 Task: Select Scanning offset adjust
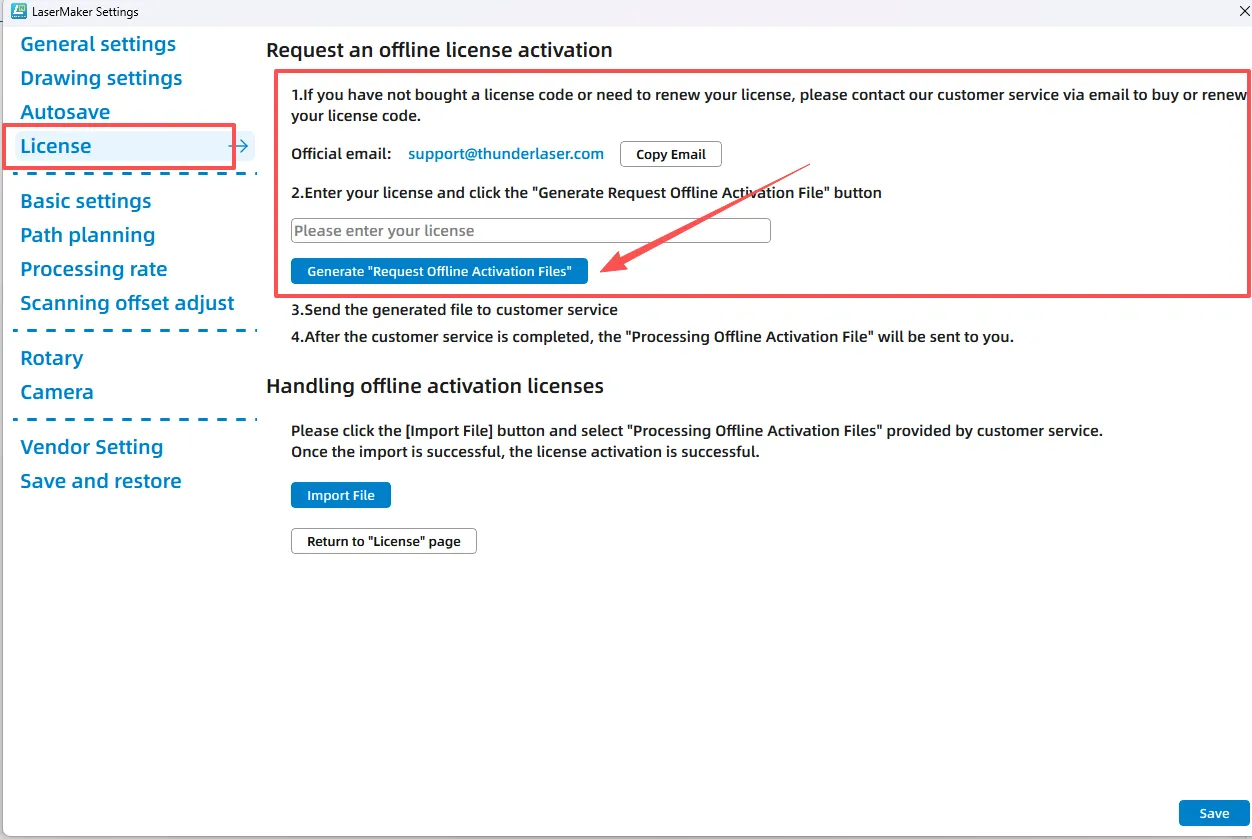coord(127,303)
